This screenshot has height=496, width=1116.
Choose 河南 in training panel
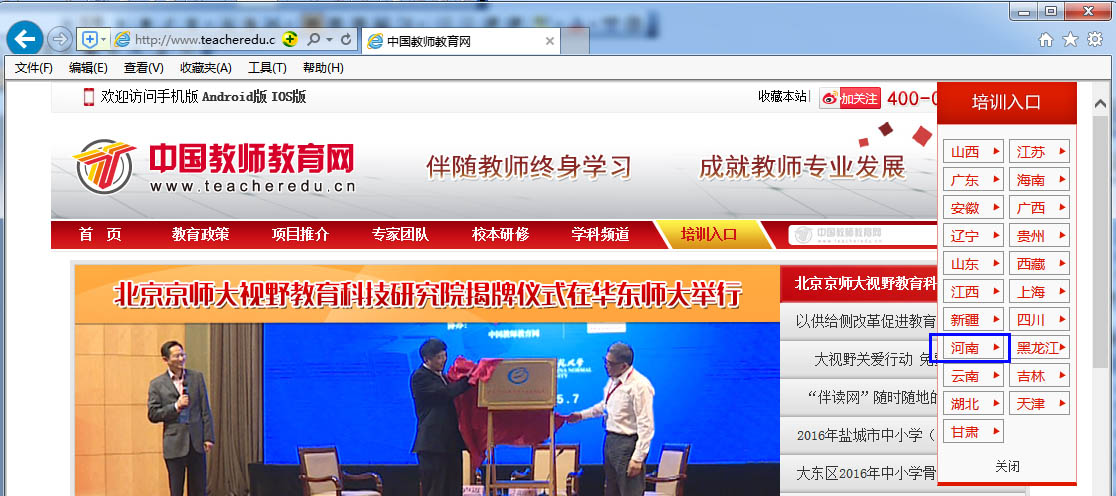pos(973,348)
